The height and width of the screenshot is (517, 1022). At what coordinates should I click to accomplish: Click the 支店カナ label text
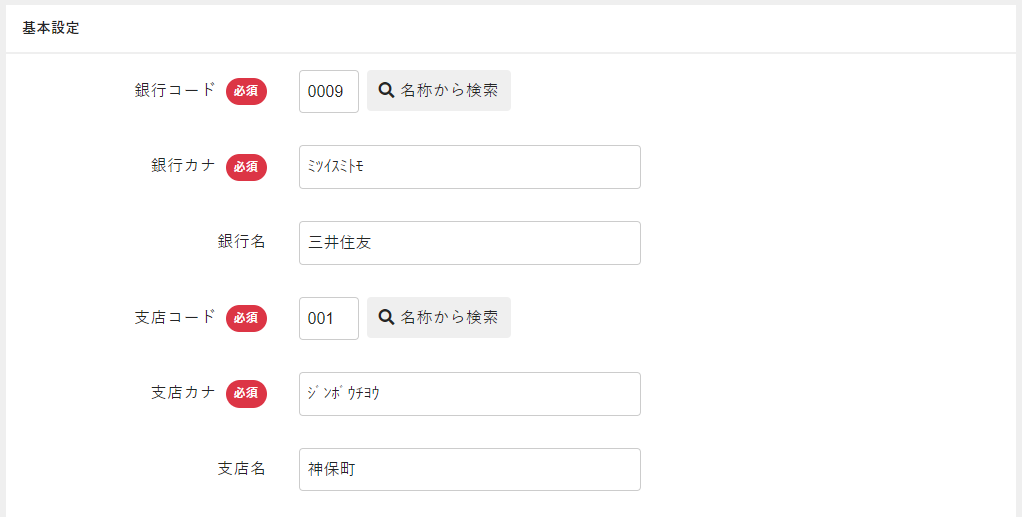pos(183,393)
